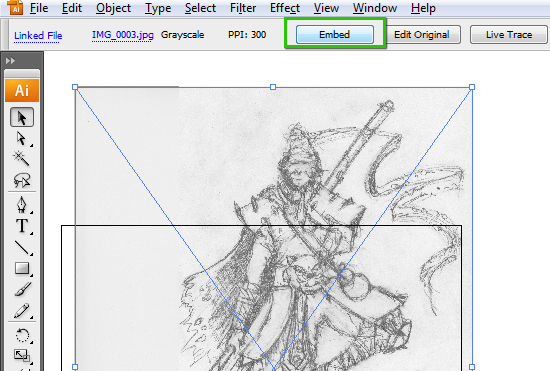This screenshot has width=550, height=371.
Task: Open the View menu
Action: tap(326, 8)
